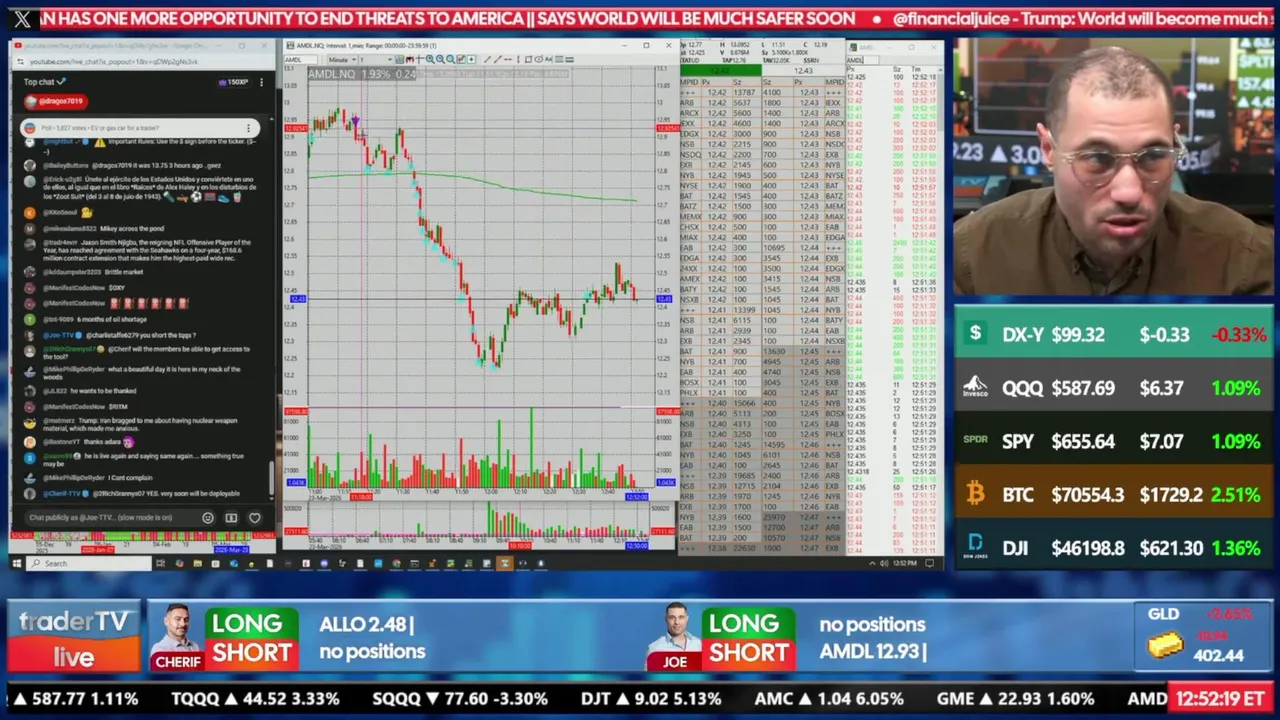Select the long diagonal ray line tool
Screen dimensions: 1280x720
pyautogui.click(x=497, y=59)
